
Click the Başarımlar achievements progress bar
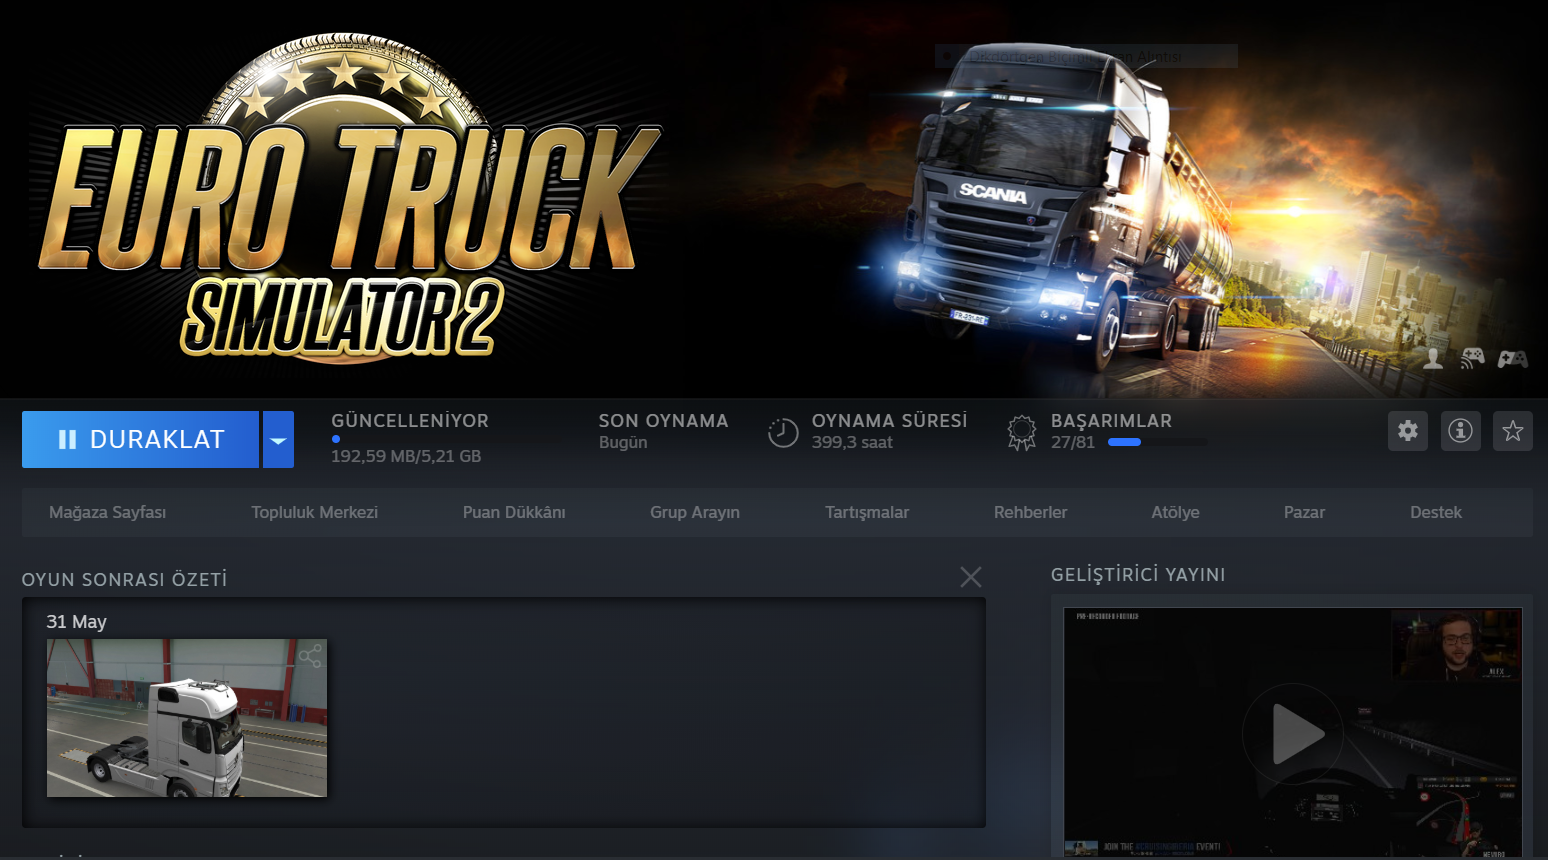pyautogui.click(x=1157, y=442)
